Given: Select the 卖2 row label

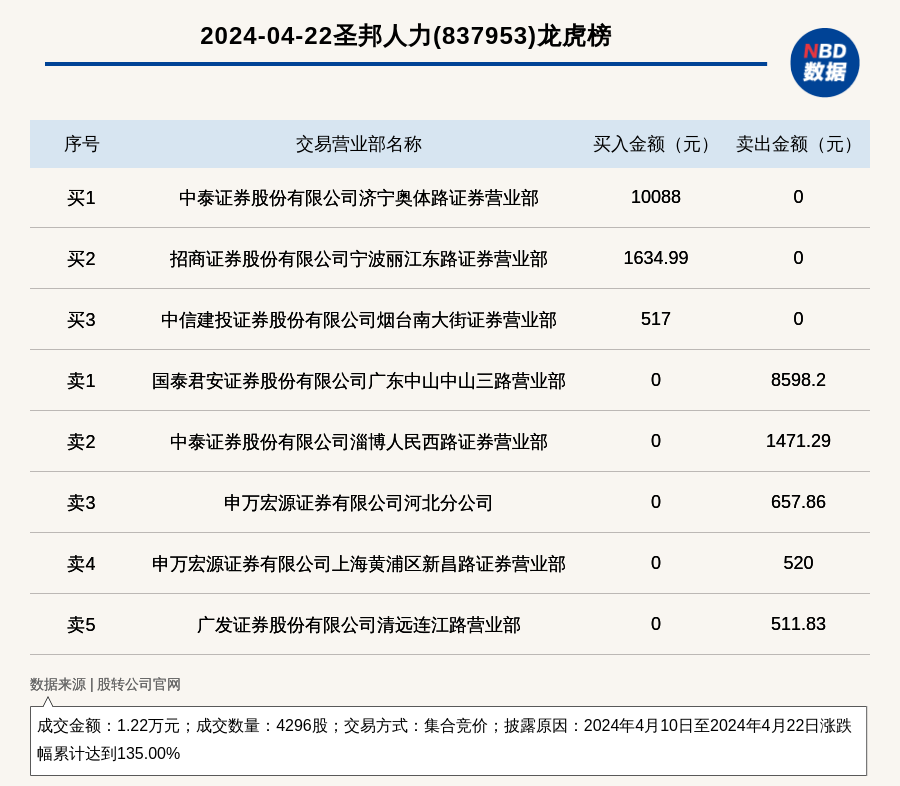Looking at the screenshot, I should pyautogui.click(x=82, y=442).
